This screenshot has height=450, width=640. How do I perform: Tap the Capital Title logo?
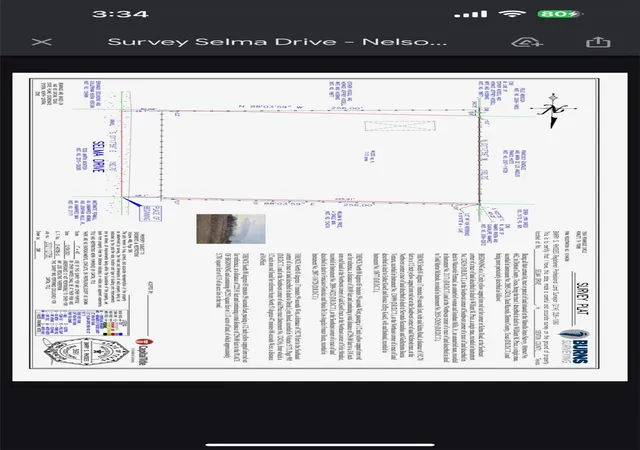click(141, 351)
